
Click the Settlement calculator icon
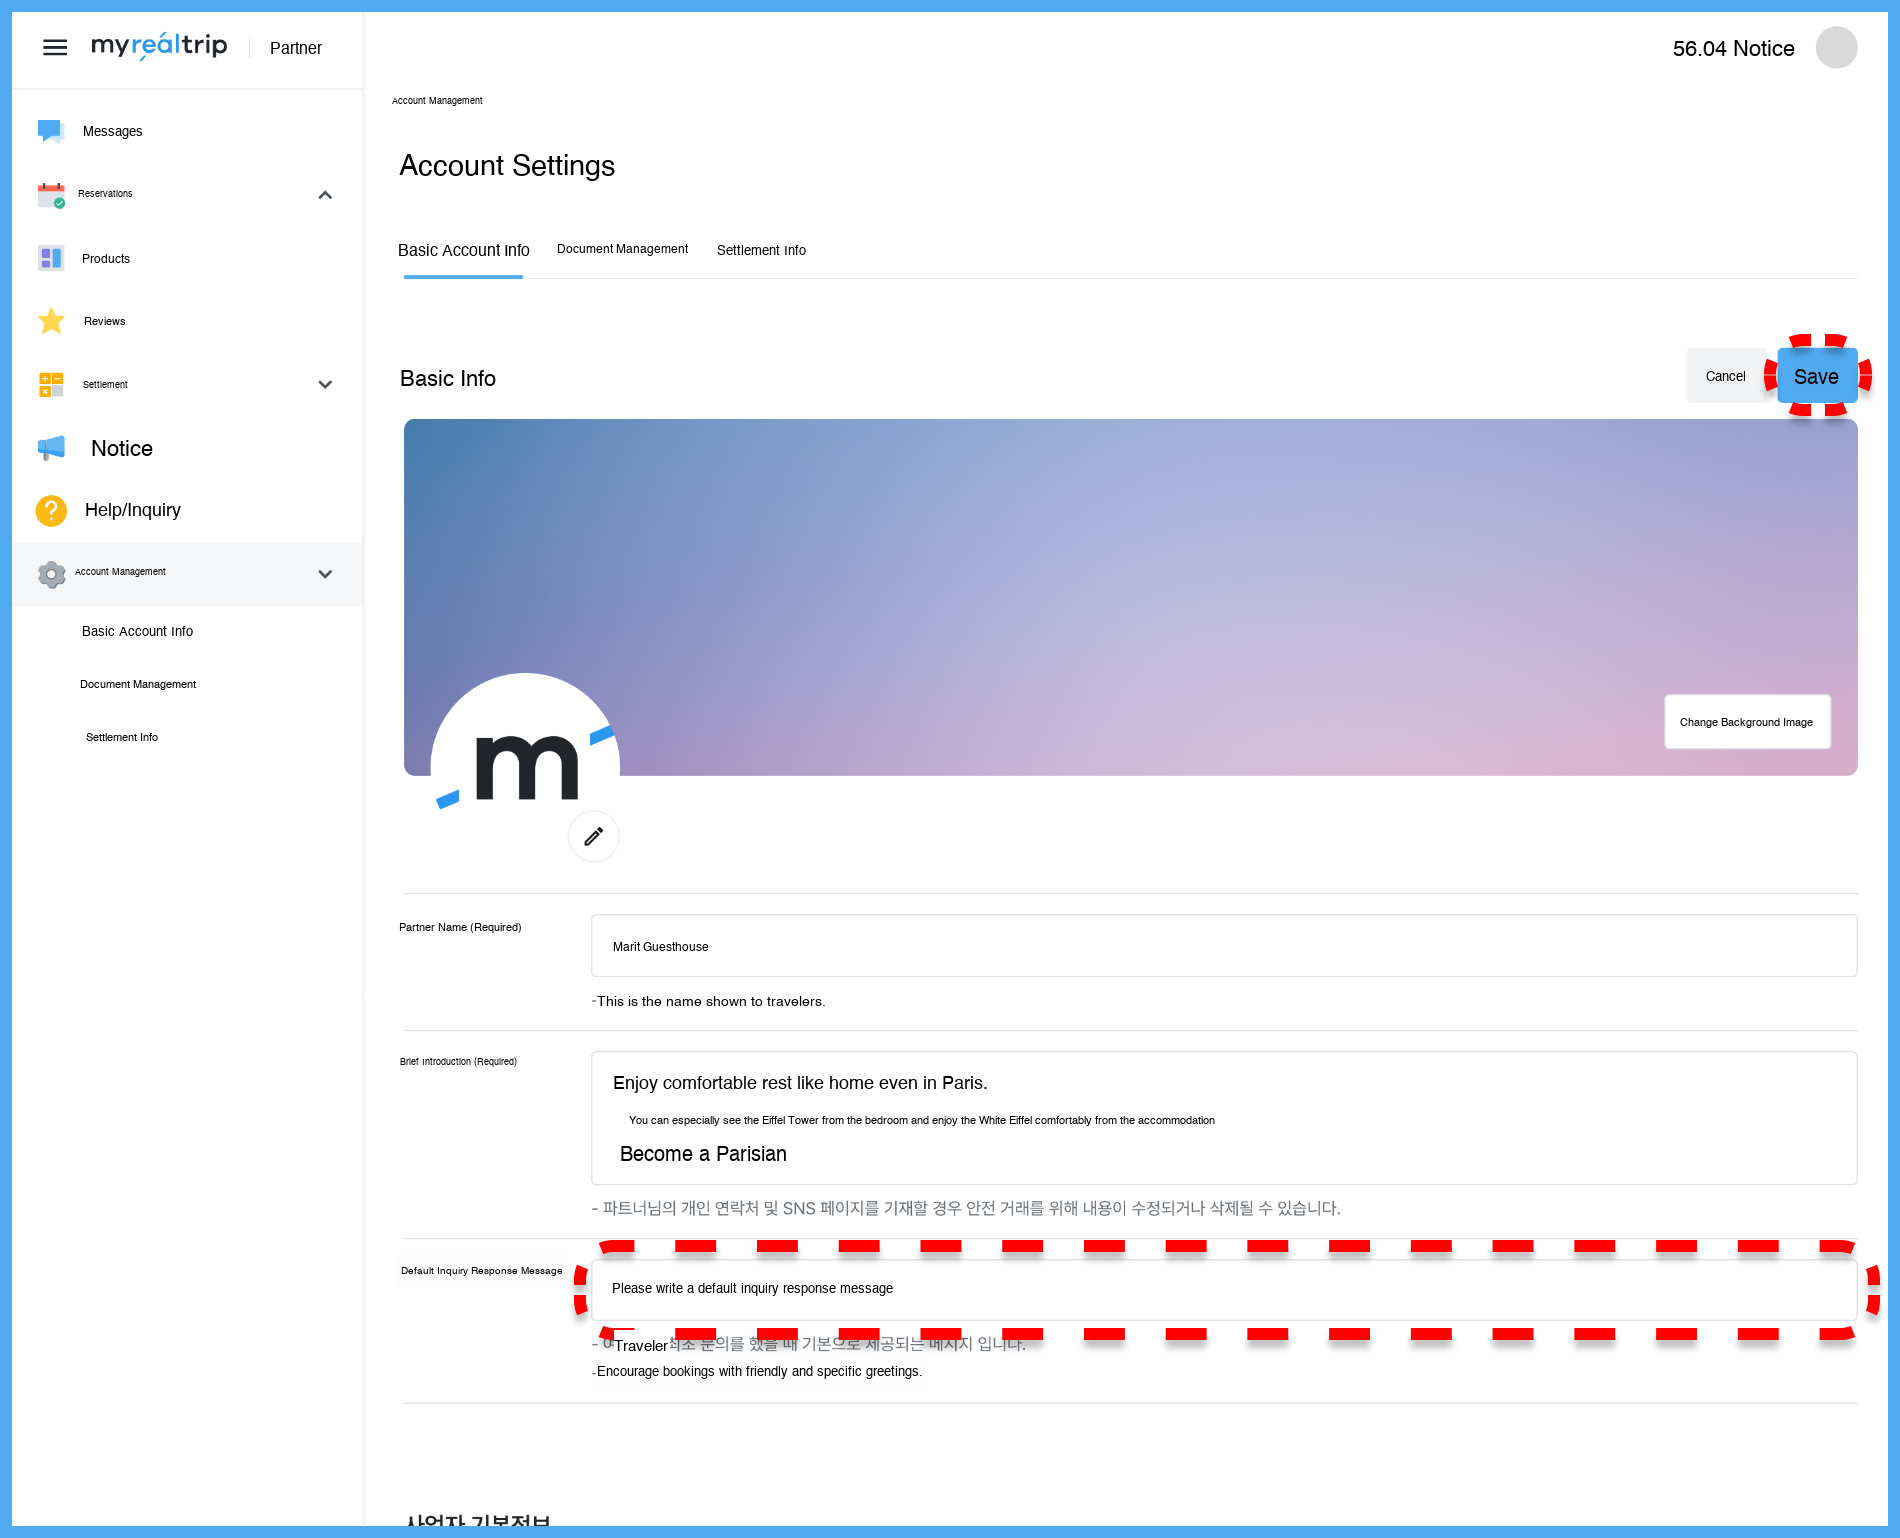pos(51,384)
